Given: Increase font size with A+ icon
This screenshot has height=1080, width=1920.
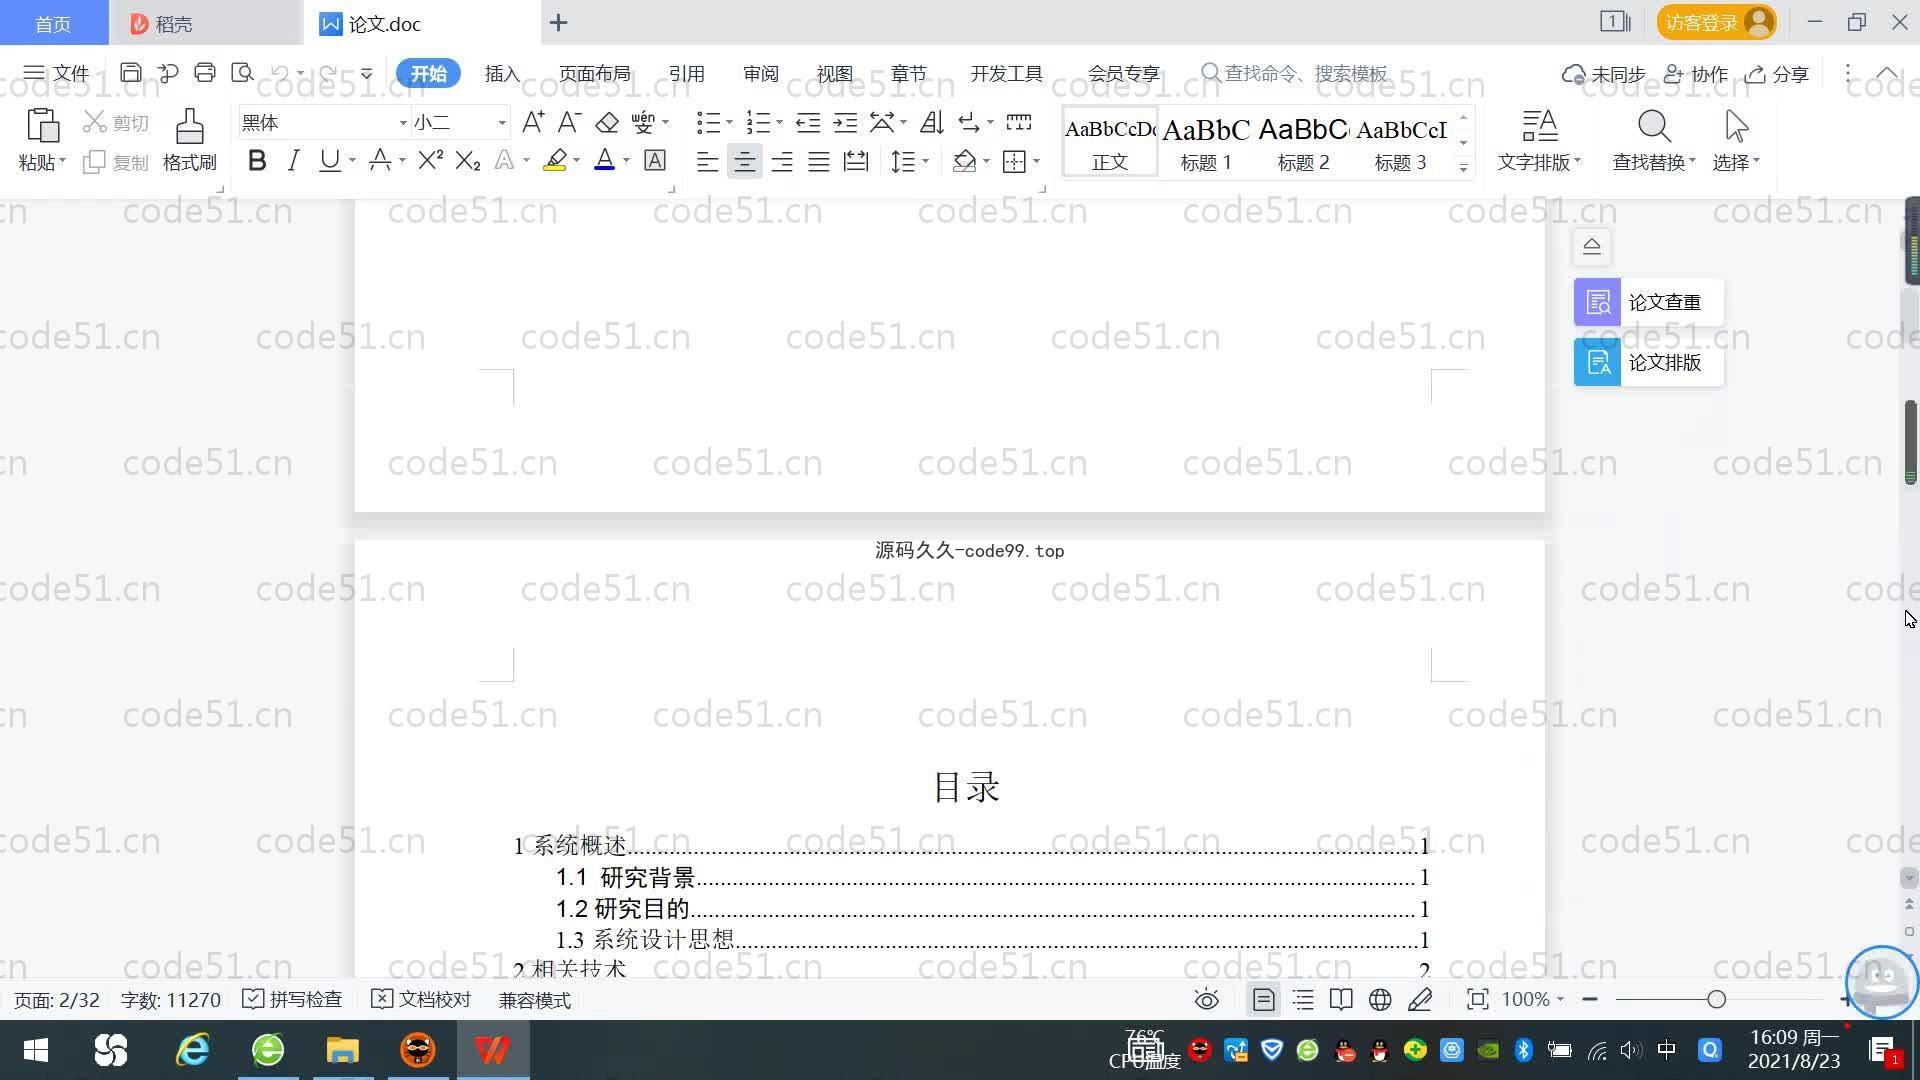Looking at the screenshot, I should tap(533, 122).
